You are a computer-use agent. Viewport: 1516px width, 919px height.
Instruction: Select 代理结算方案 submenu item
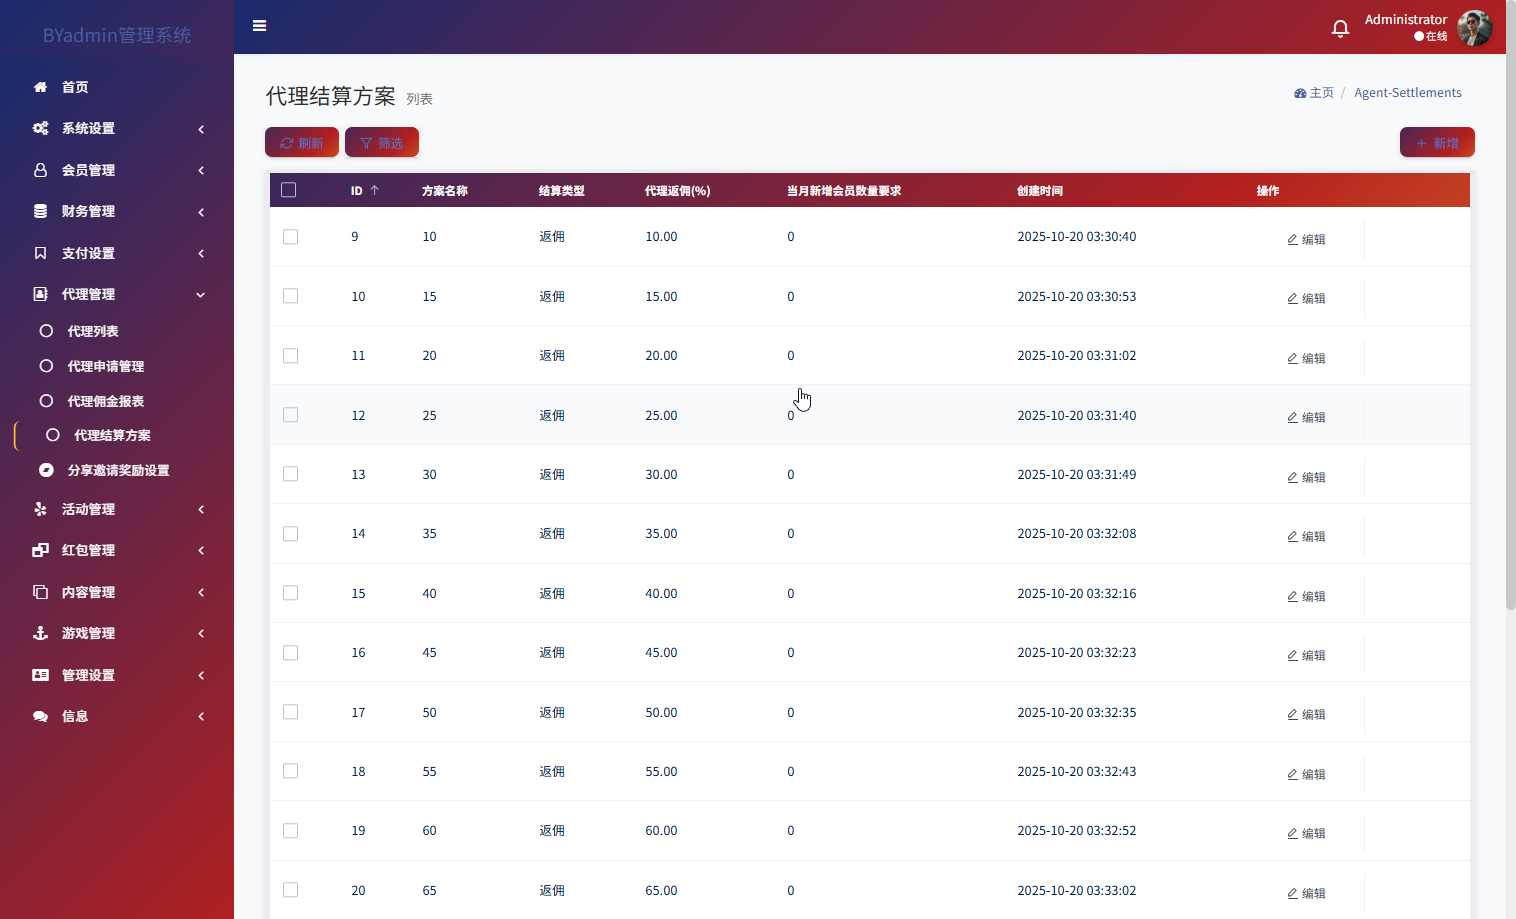pyautogui.click(x=113, y=435)
